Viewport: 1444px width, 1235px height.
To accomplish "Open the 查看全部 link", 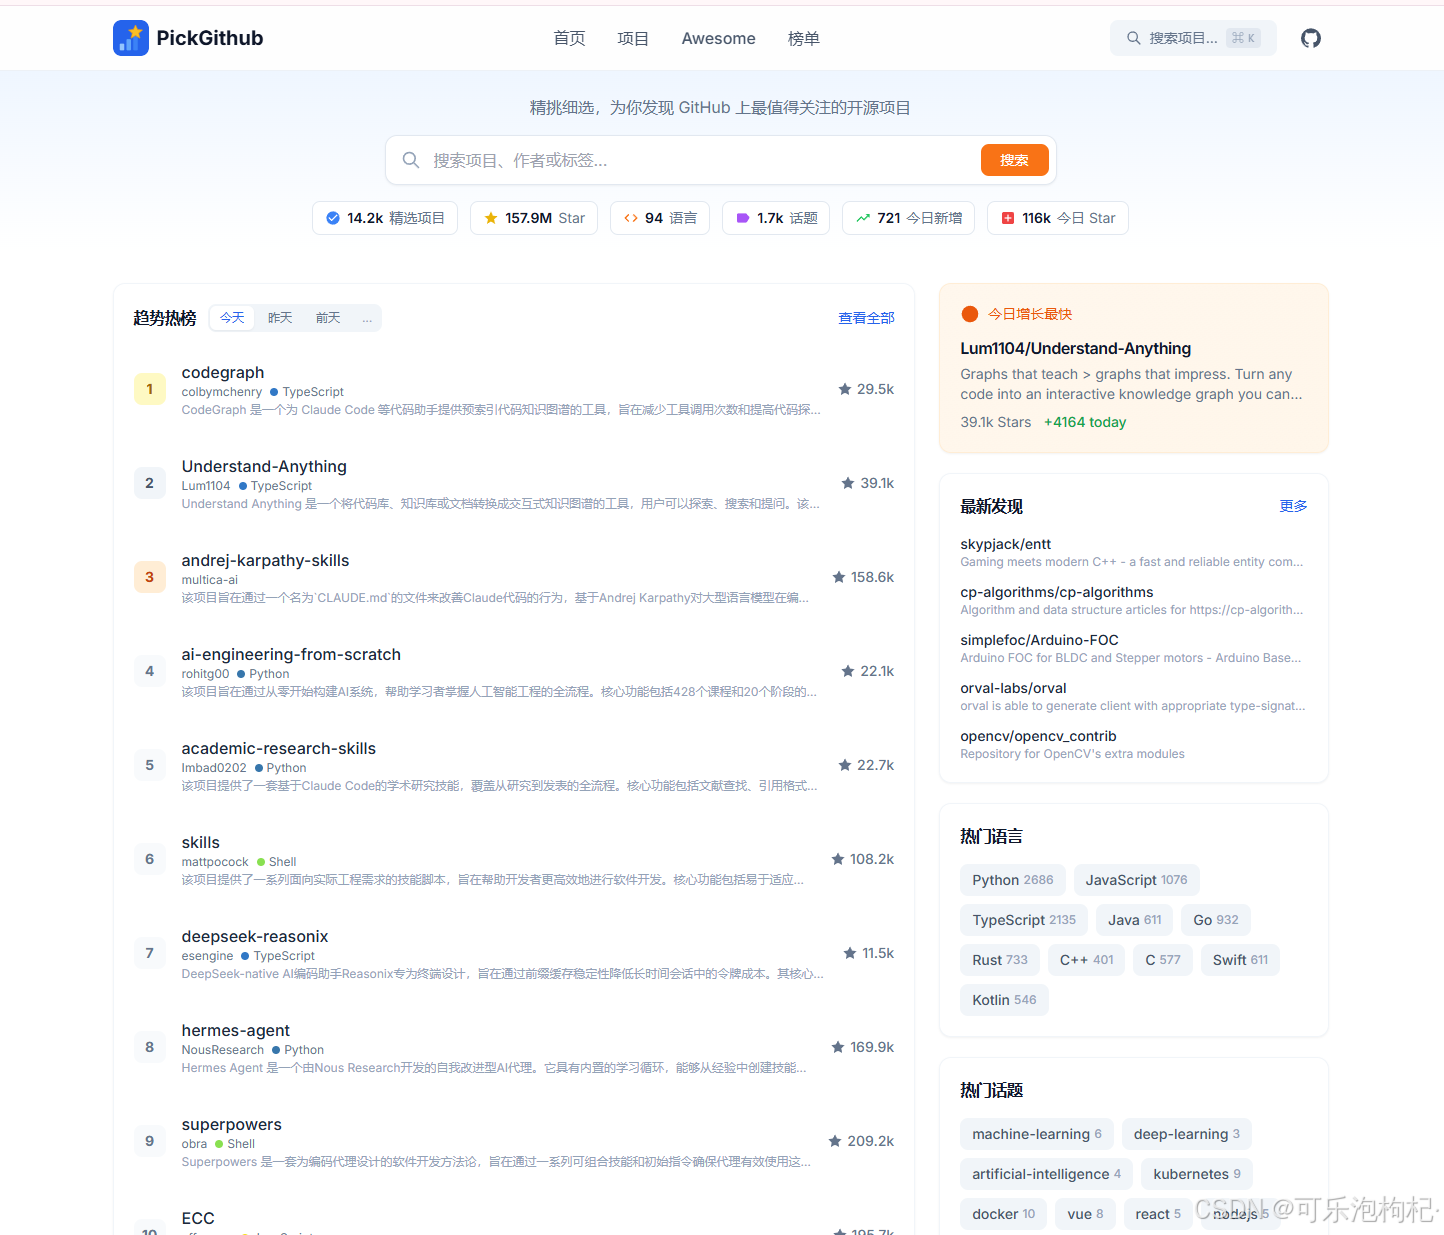I will 867,318.
